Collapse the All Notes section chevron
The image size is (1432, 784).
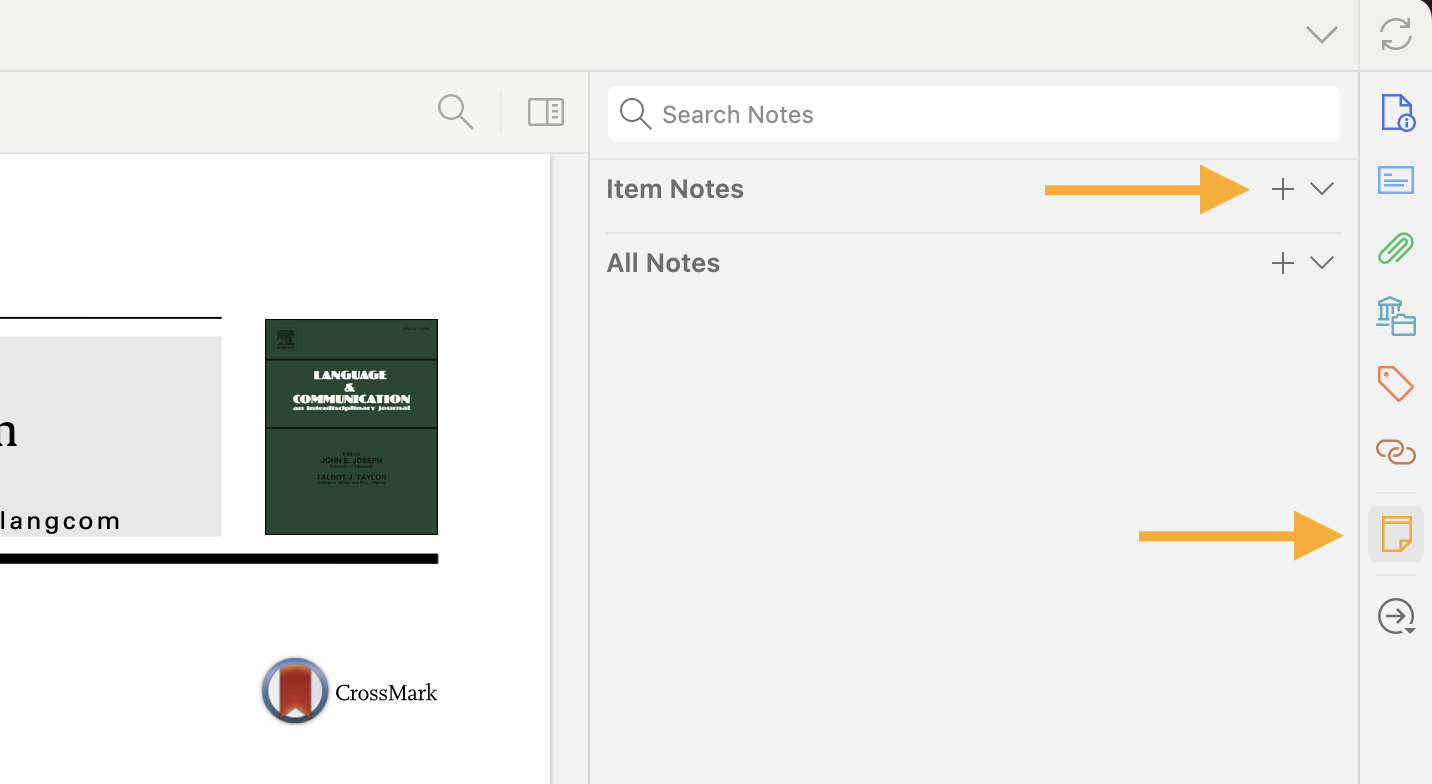coord(1322,263)
